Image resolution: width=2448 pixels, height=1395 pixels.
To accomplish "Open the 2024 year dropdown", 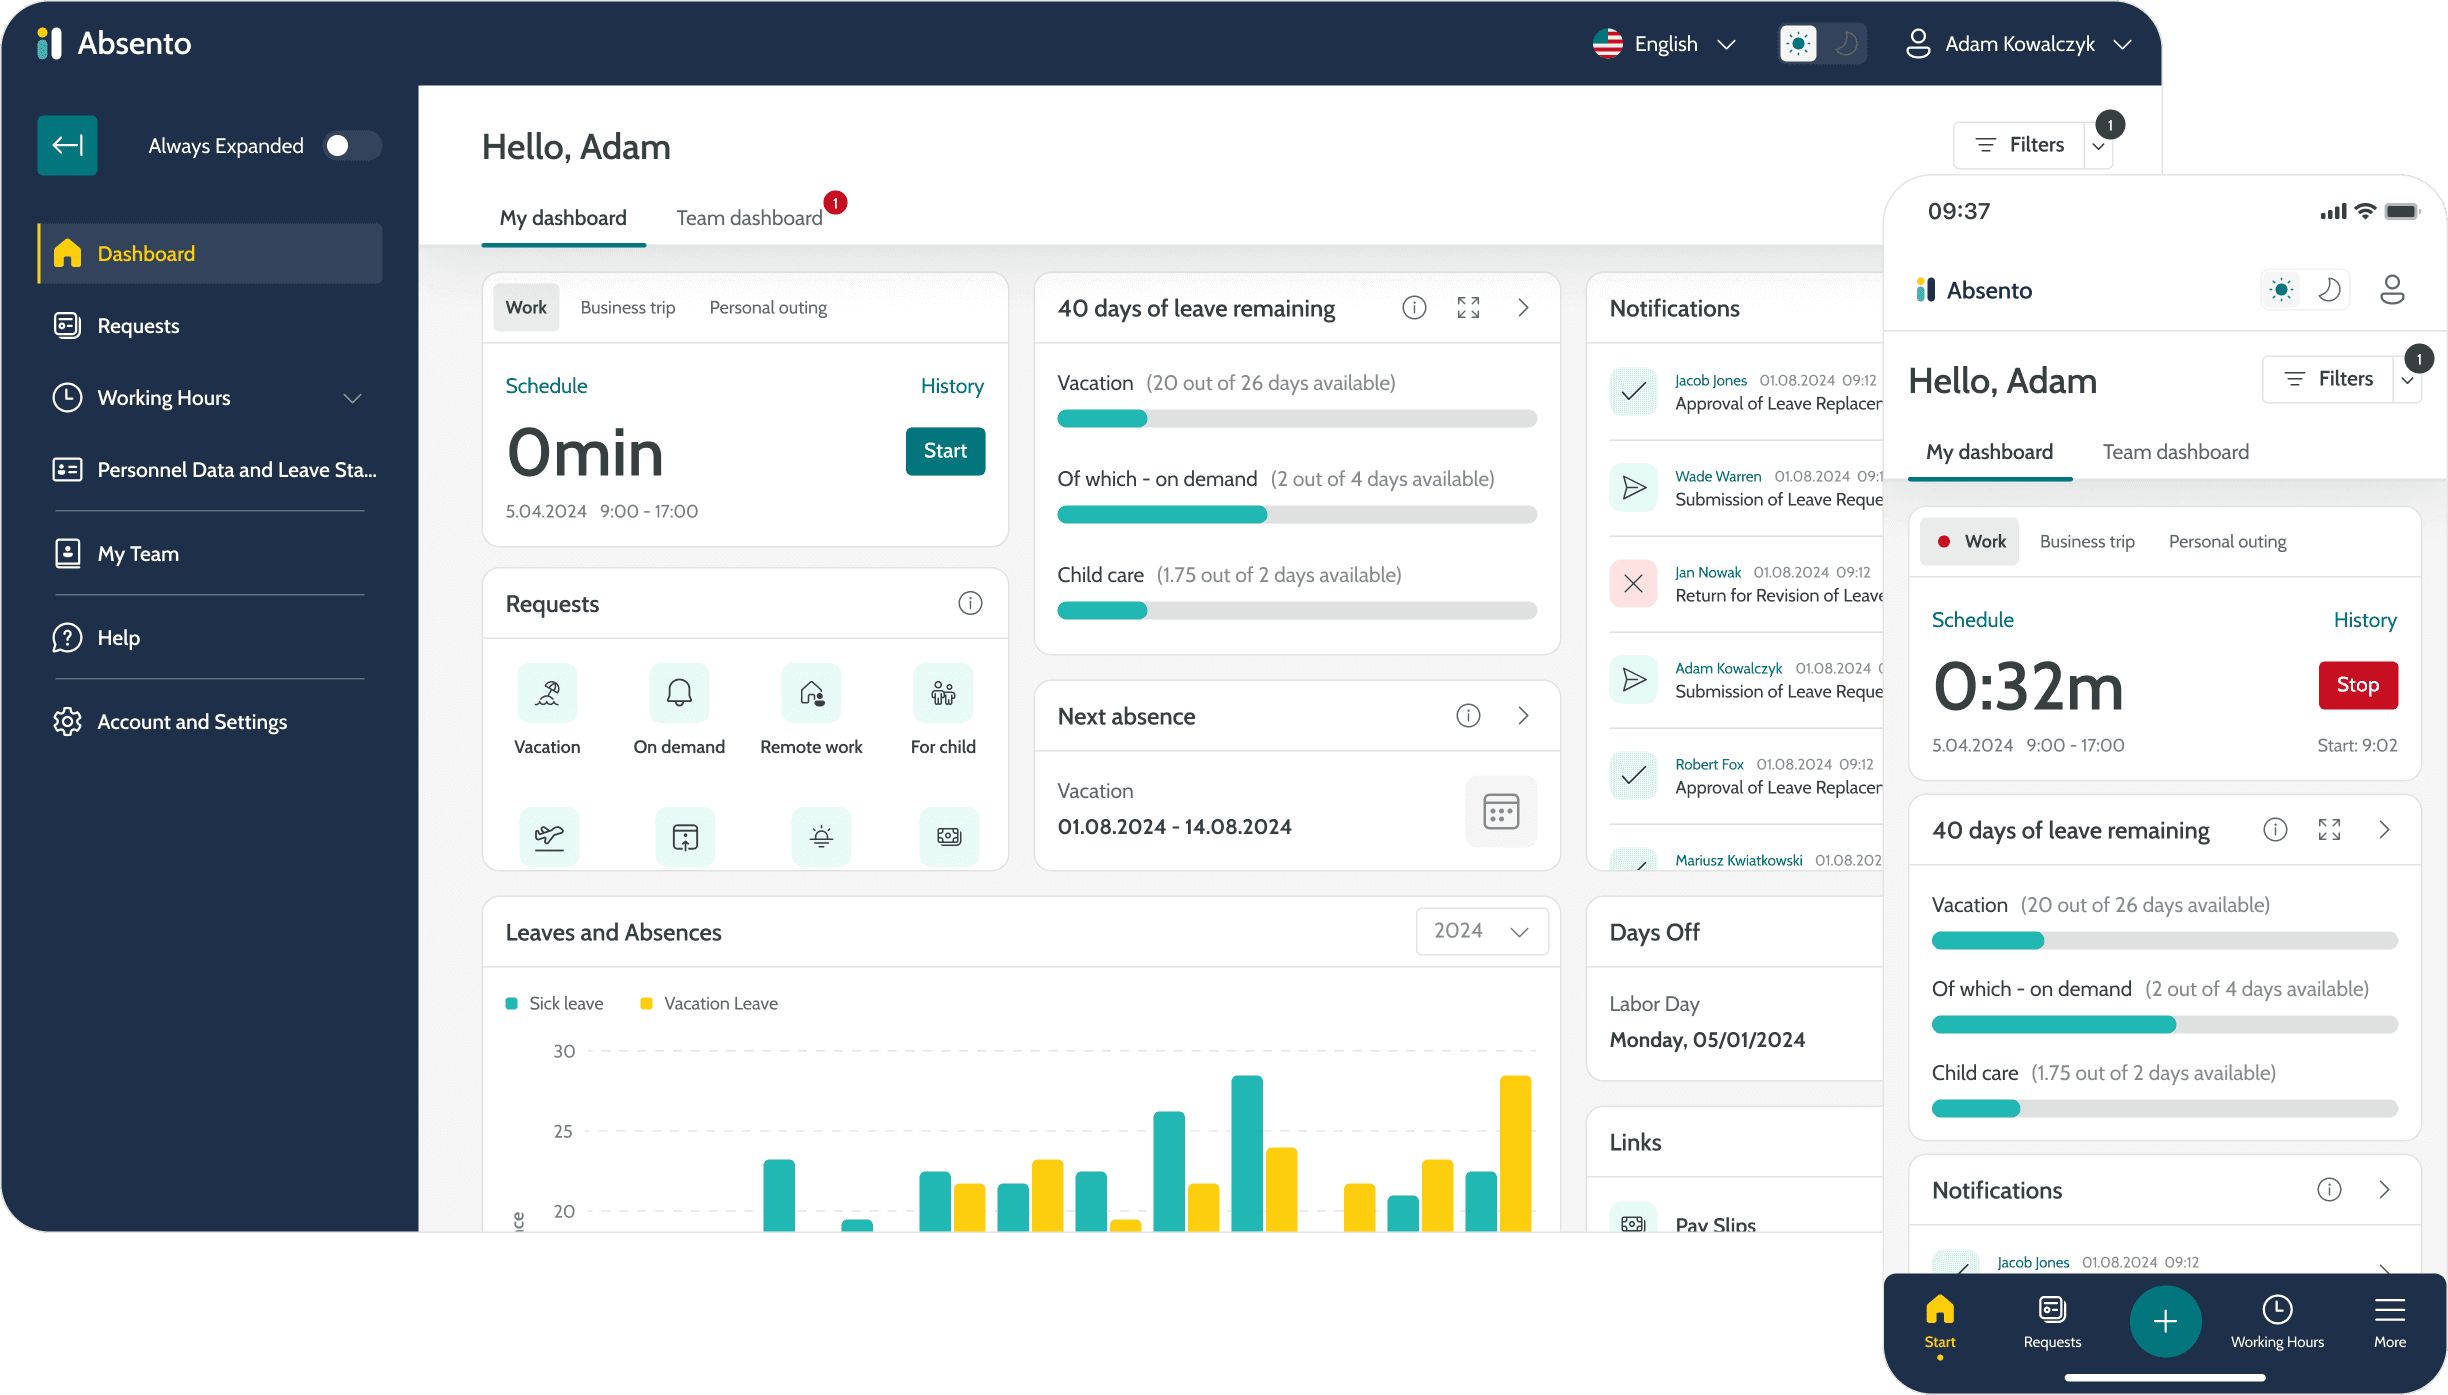I will pyautogui.click(x=1481, y=931).
